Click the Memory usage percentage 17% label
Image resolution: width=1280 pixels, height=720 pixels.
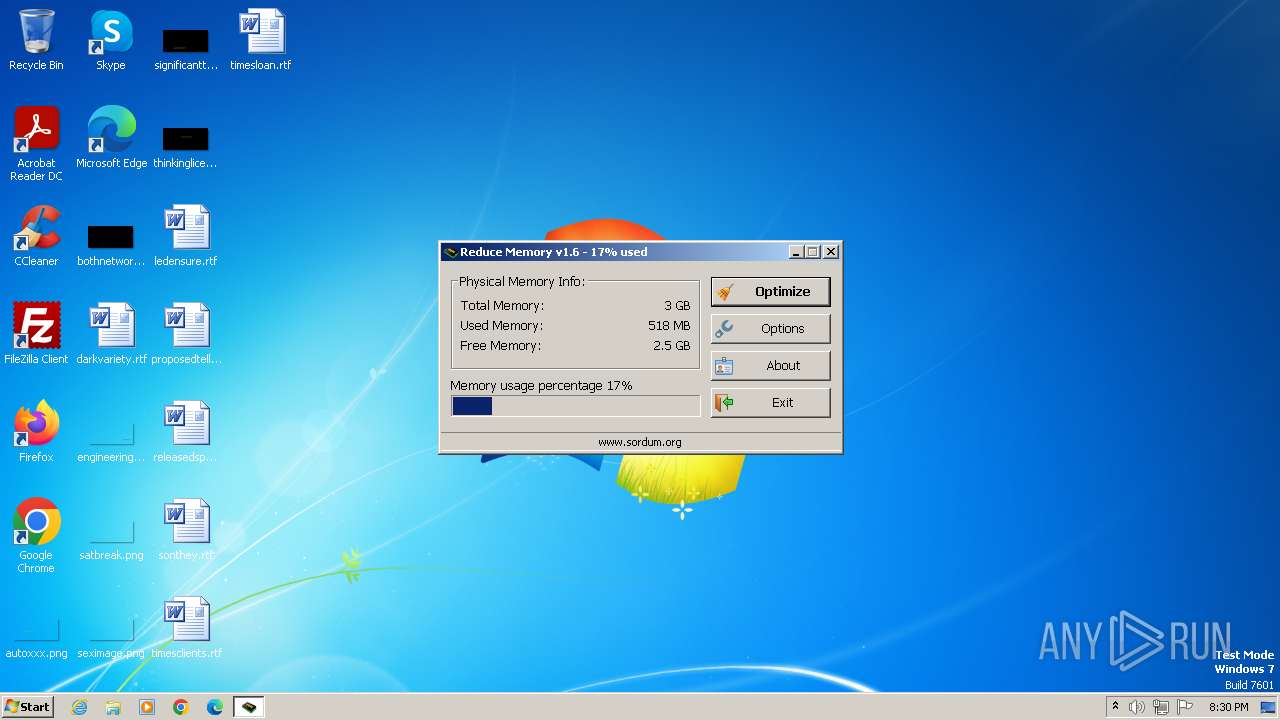point(541,386)
